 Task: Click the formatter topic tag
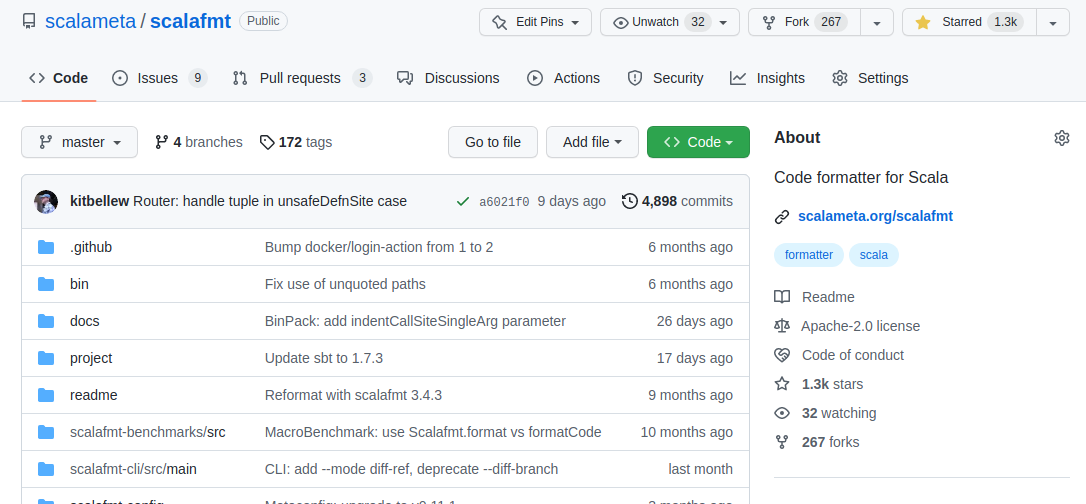coord(809,255)
